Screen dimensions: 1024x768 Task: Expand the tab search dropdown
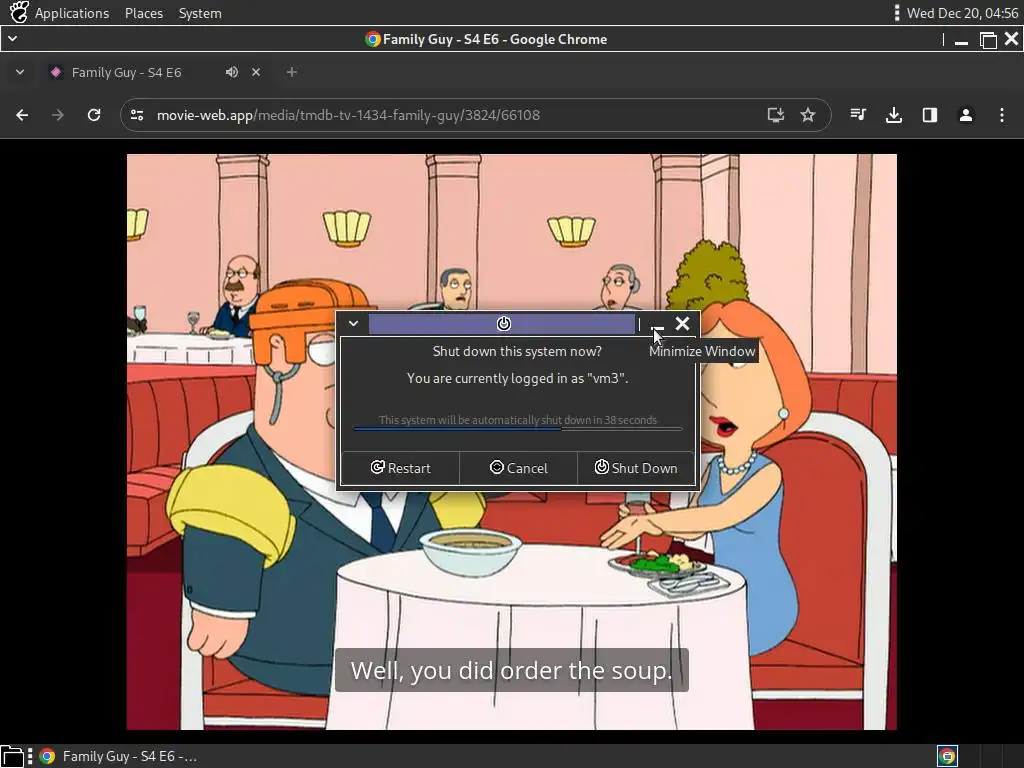pos(20,72)
